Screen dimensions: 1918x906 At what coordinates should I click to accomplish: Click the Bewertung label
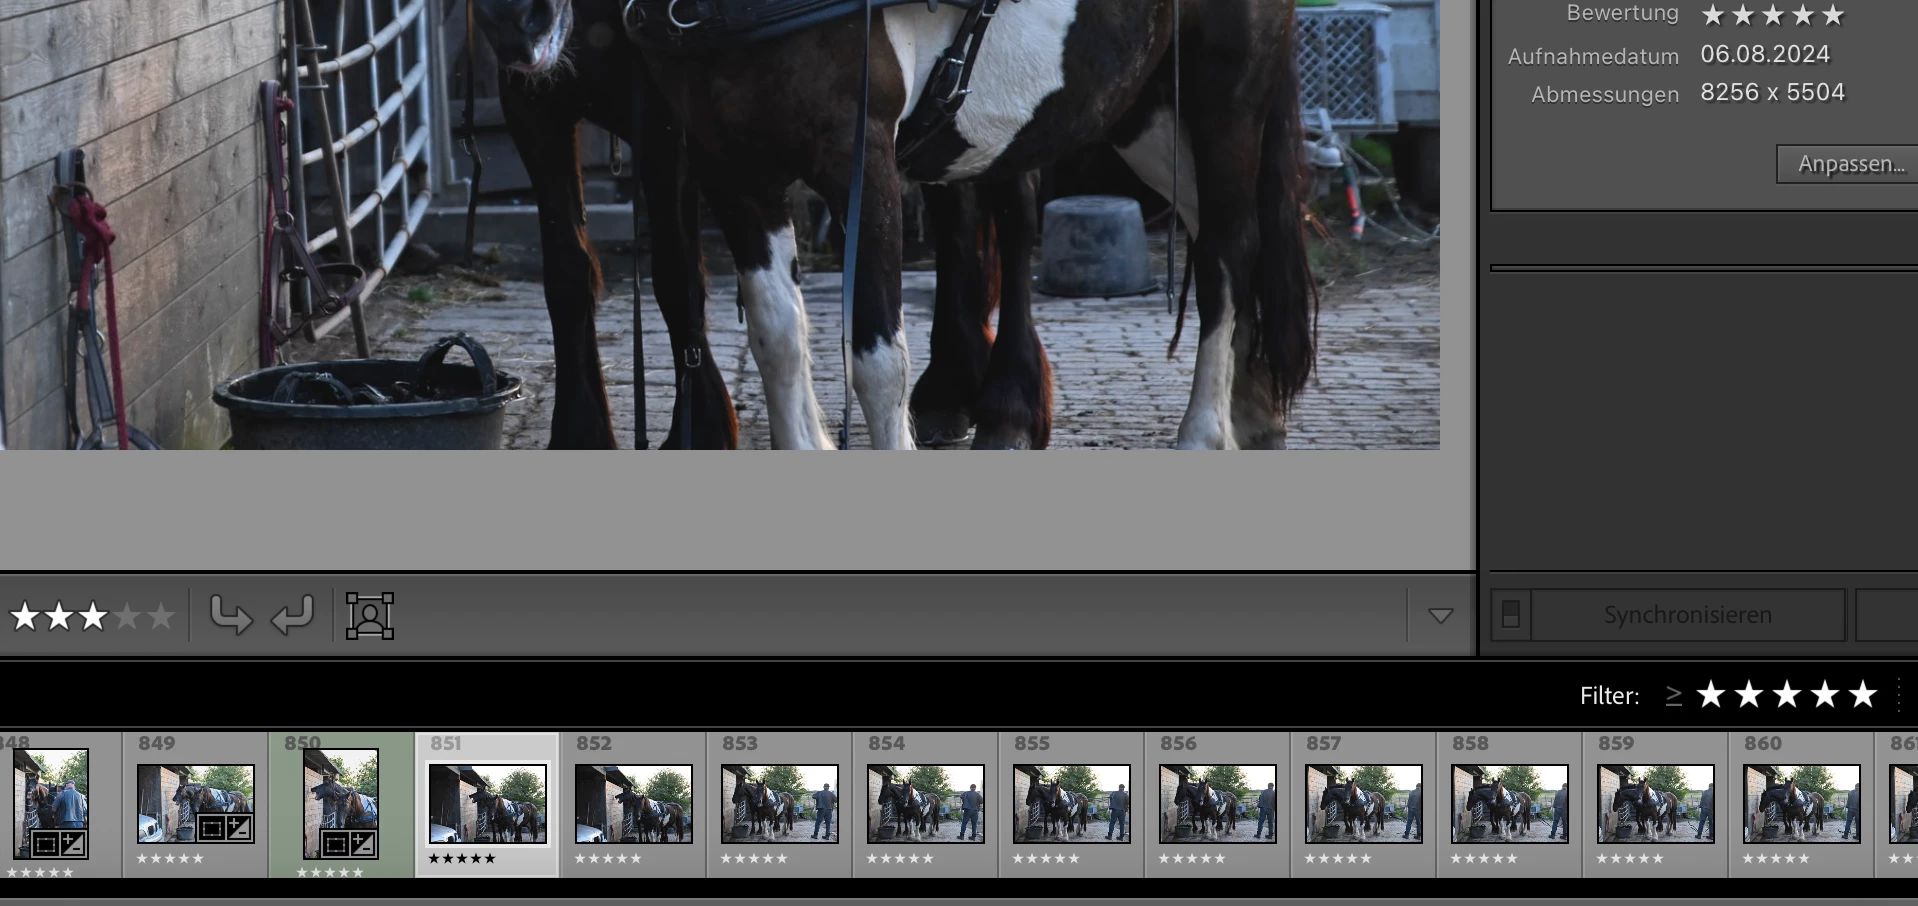coord(1622,14)
